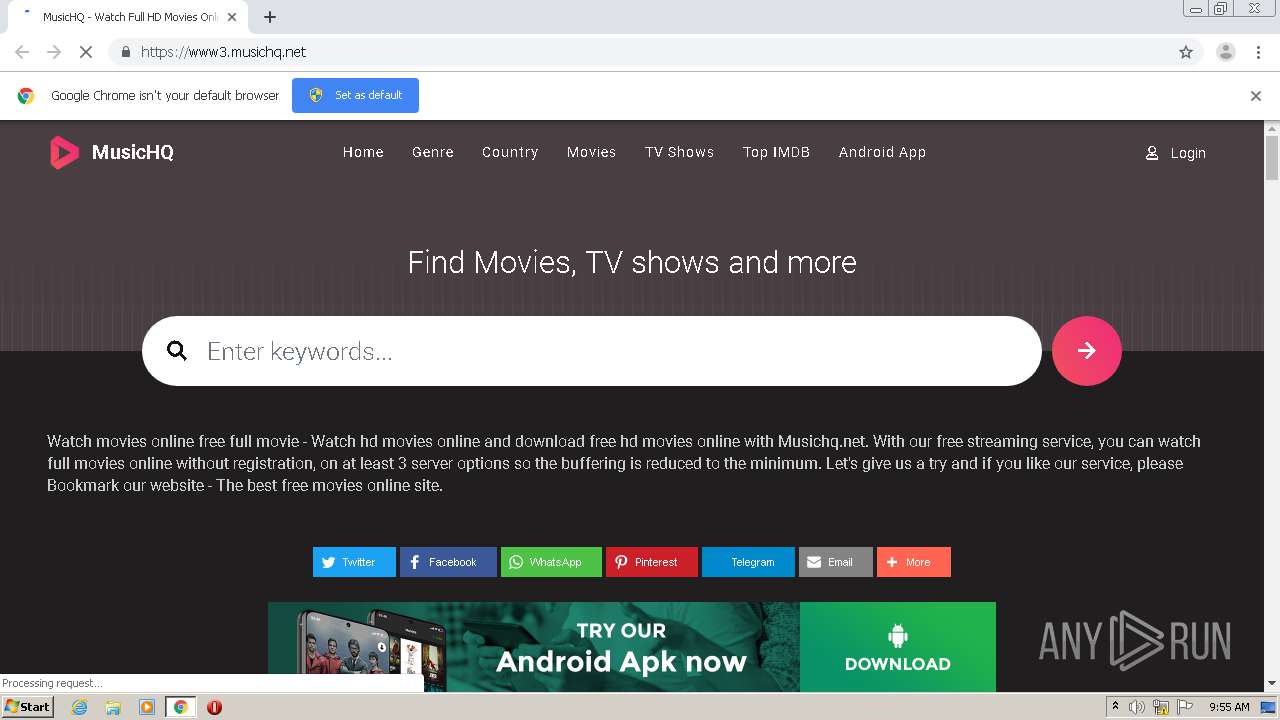Viewport: 1280px width, 720px height.
Task: Open the TV Shows section
Action: [x=679, y=152]
